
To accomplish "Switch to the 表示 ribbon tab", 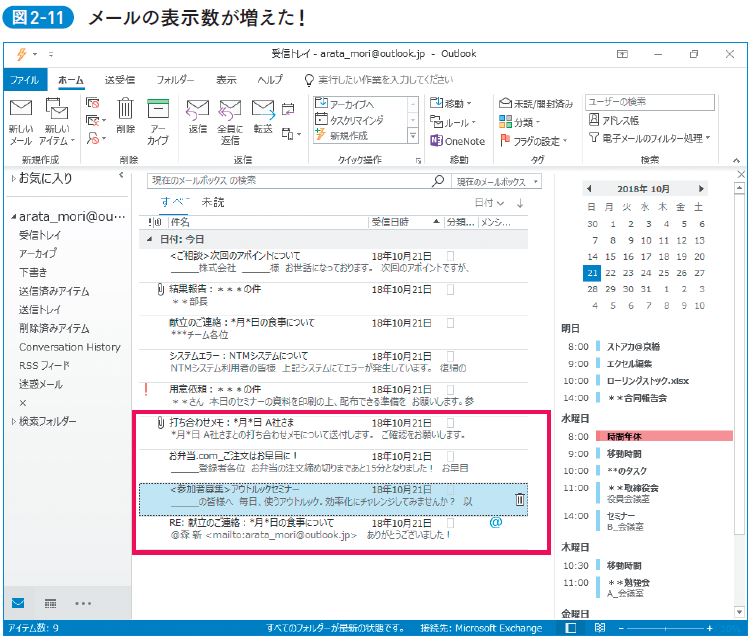I will (226, 80).
